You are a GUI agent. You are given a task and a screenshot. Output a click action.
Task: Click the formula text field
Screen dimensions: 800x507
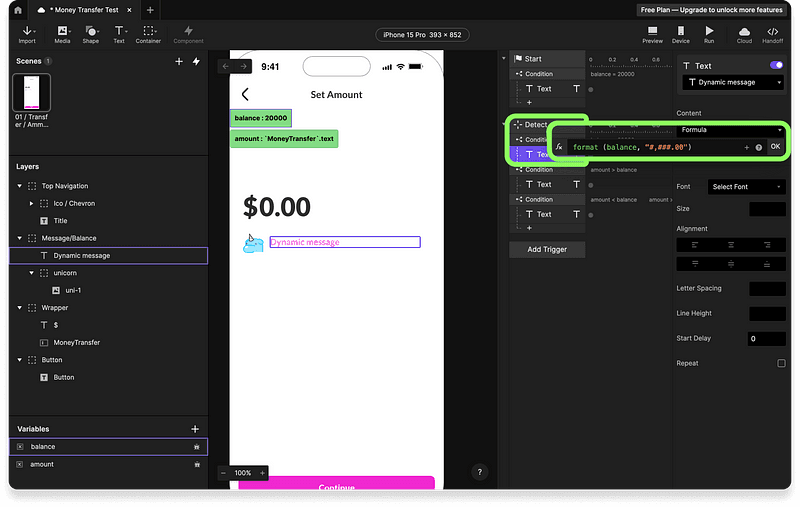(655, 147)
